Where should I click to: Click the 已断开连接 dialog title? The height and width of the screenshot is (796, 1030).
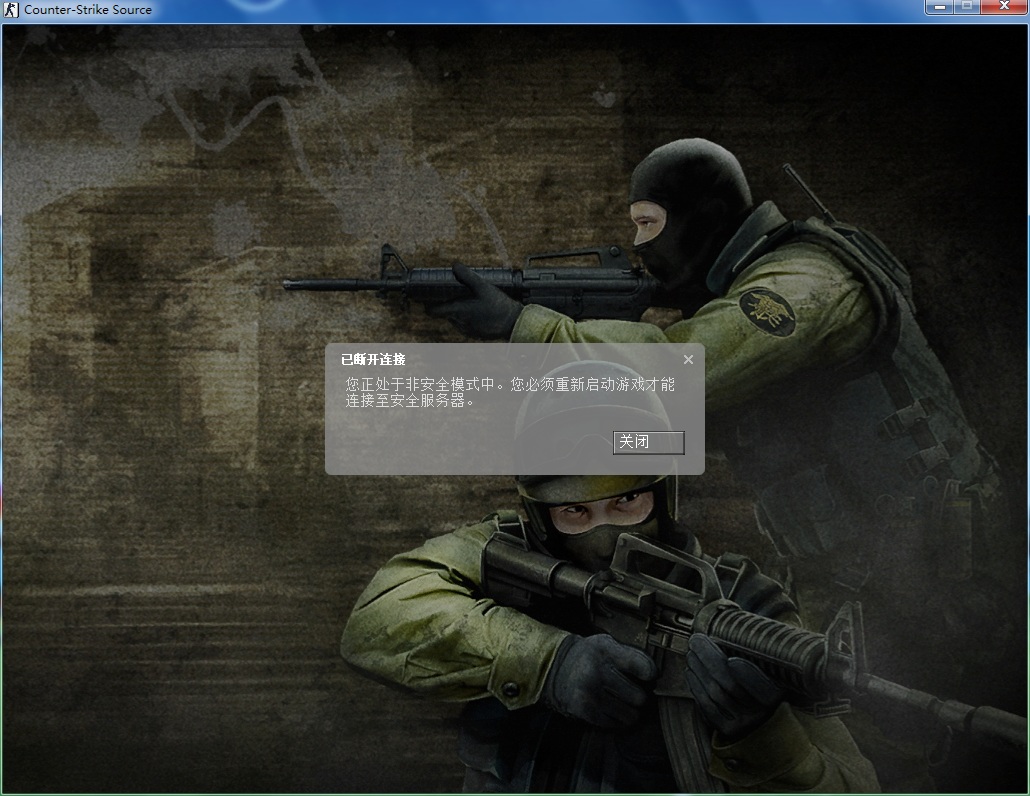(x=373, y=360)
